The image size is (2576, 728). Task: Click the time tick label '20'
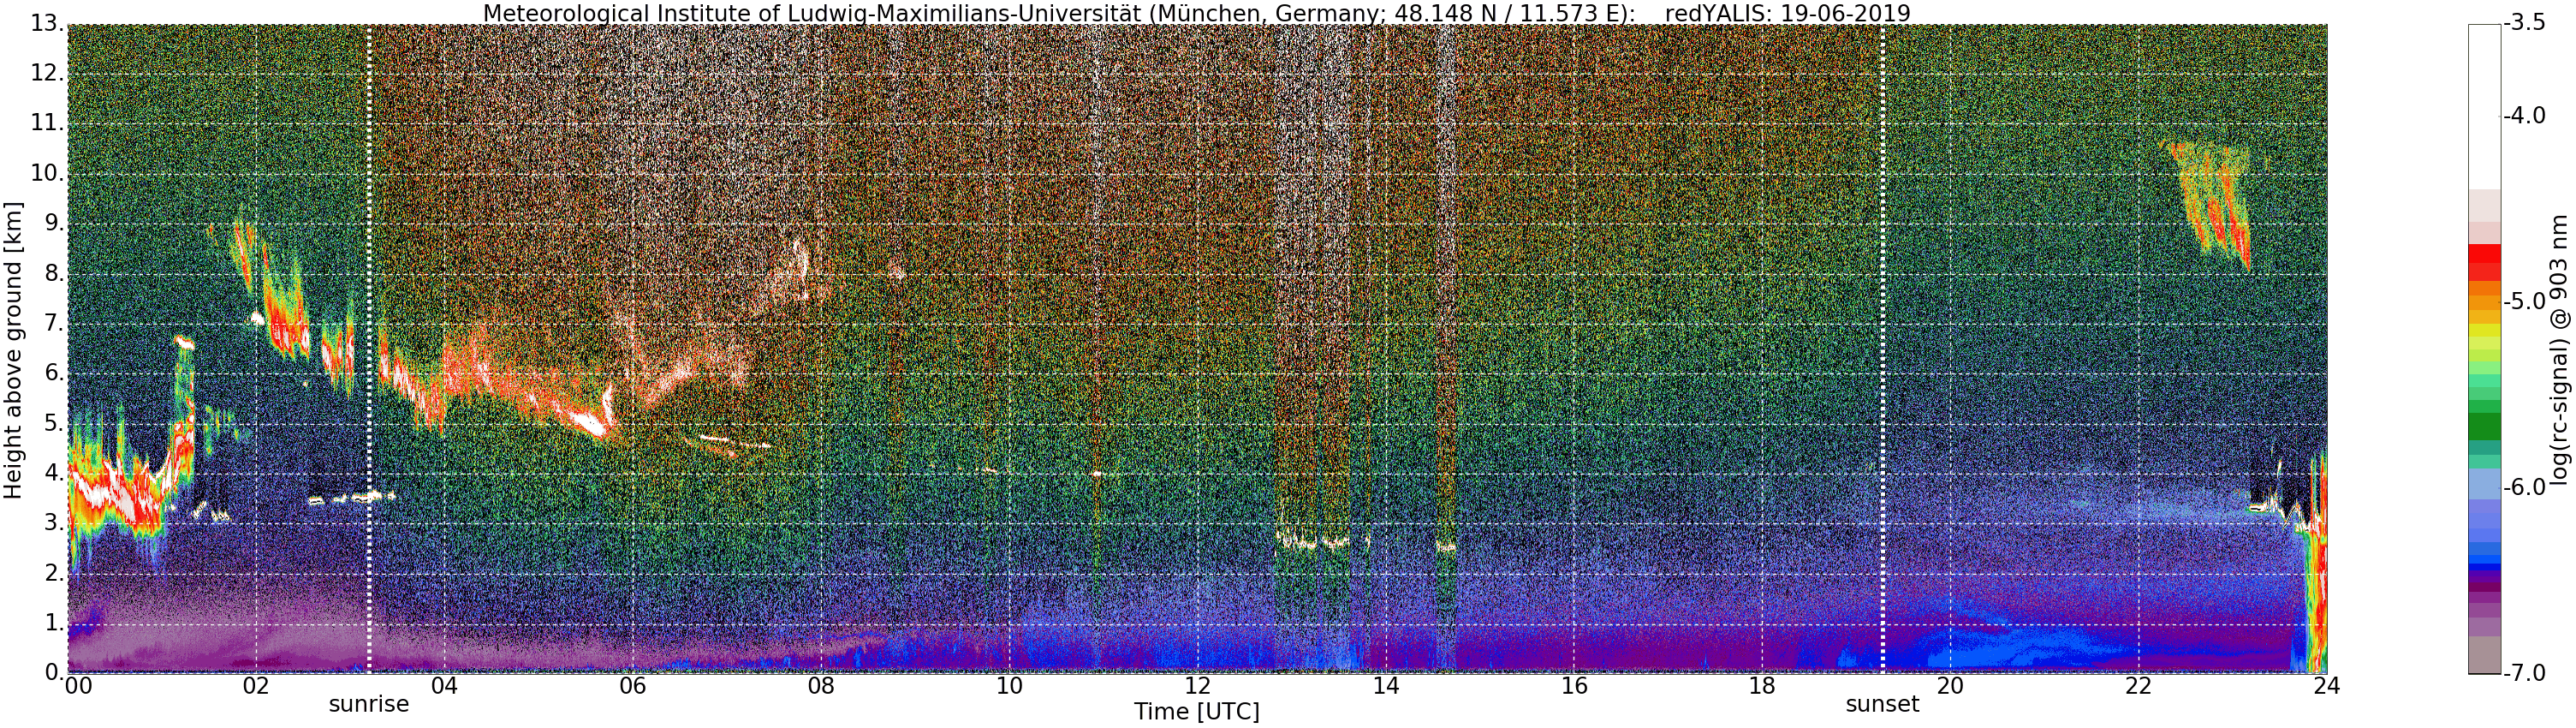pos(1950,685)
